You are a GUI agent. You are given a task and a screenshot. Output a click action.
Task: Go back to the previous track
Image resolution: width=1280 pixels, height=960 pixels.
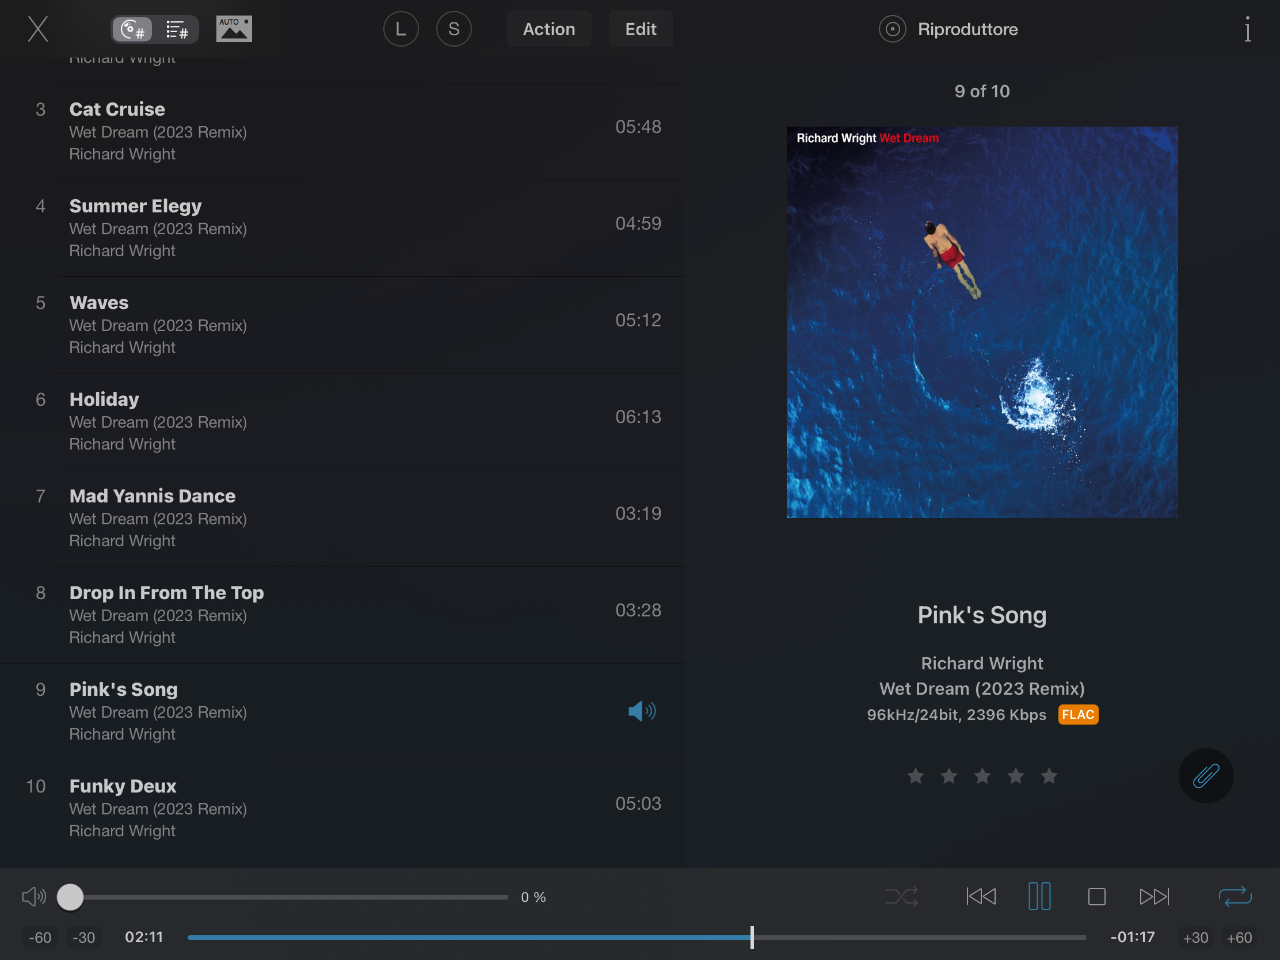point(981,897)
